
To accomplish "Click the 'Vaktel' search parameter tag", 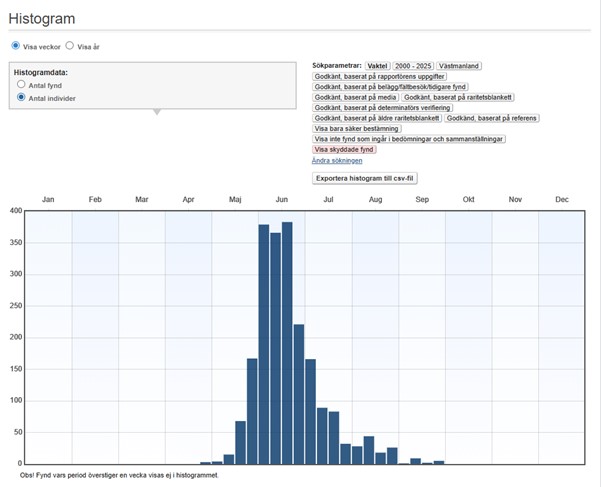I will pos(377,66).
